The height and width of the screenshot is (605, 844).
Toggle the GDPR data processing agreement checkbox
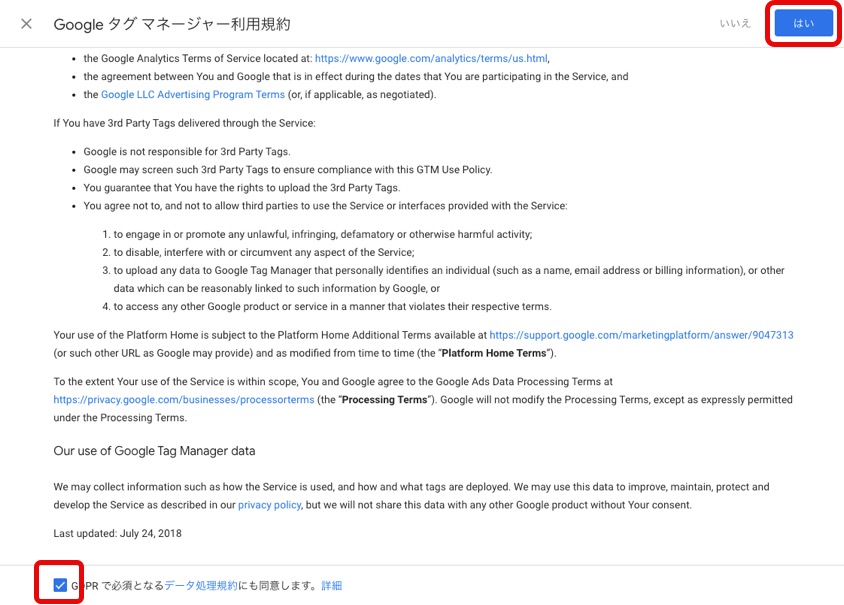(60, 585)
